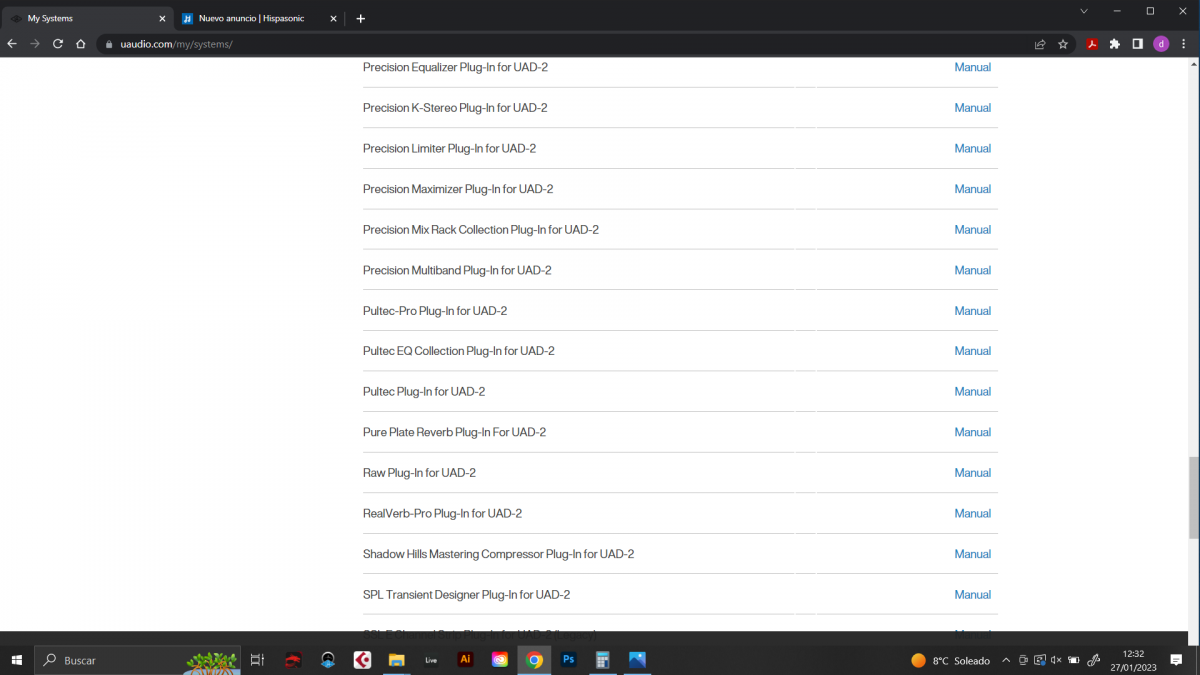Launch Ableton Live from the taskbar
This screenshot has width=1200, height=675.
click(431, 660)
